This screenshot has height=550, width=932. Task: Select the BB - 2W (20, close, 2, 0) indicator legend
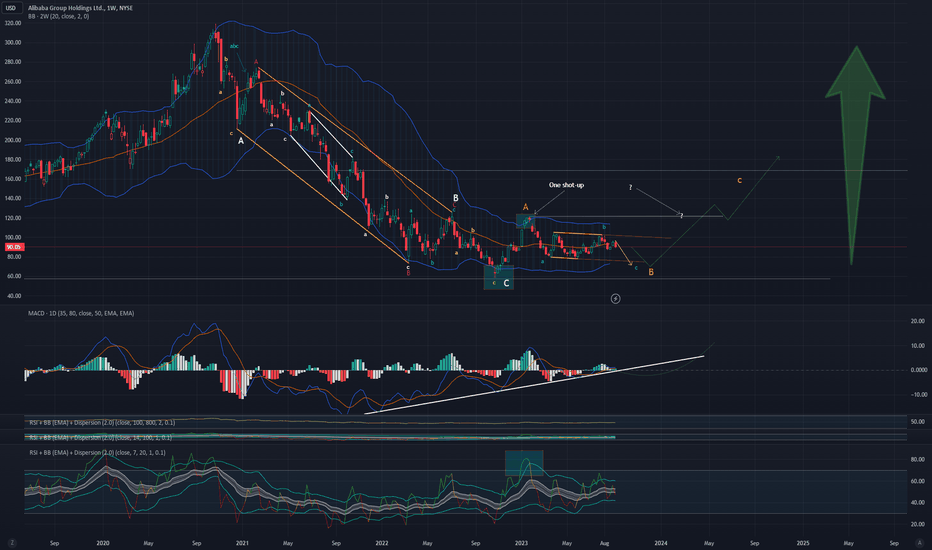tap(58, 17)
